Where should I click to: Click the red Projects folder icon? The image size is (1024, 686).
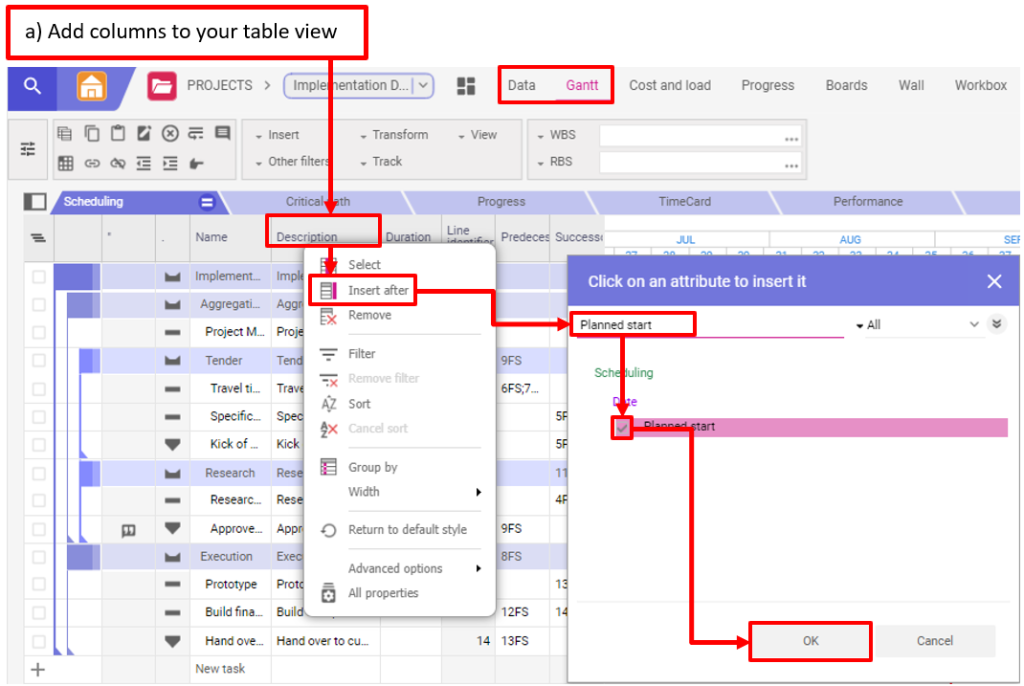161,87
